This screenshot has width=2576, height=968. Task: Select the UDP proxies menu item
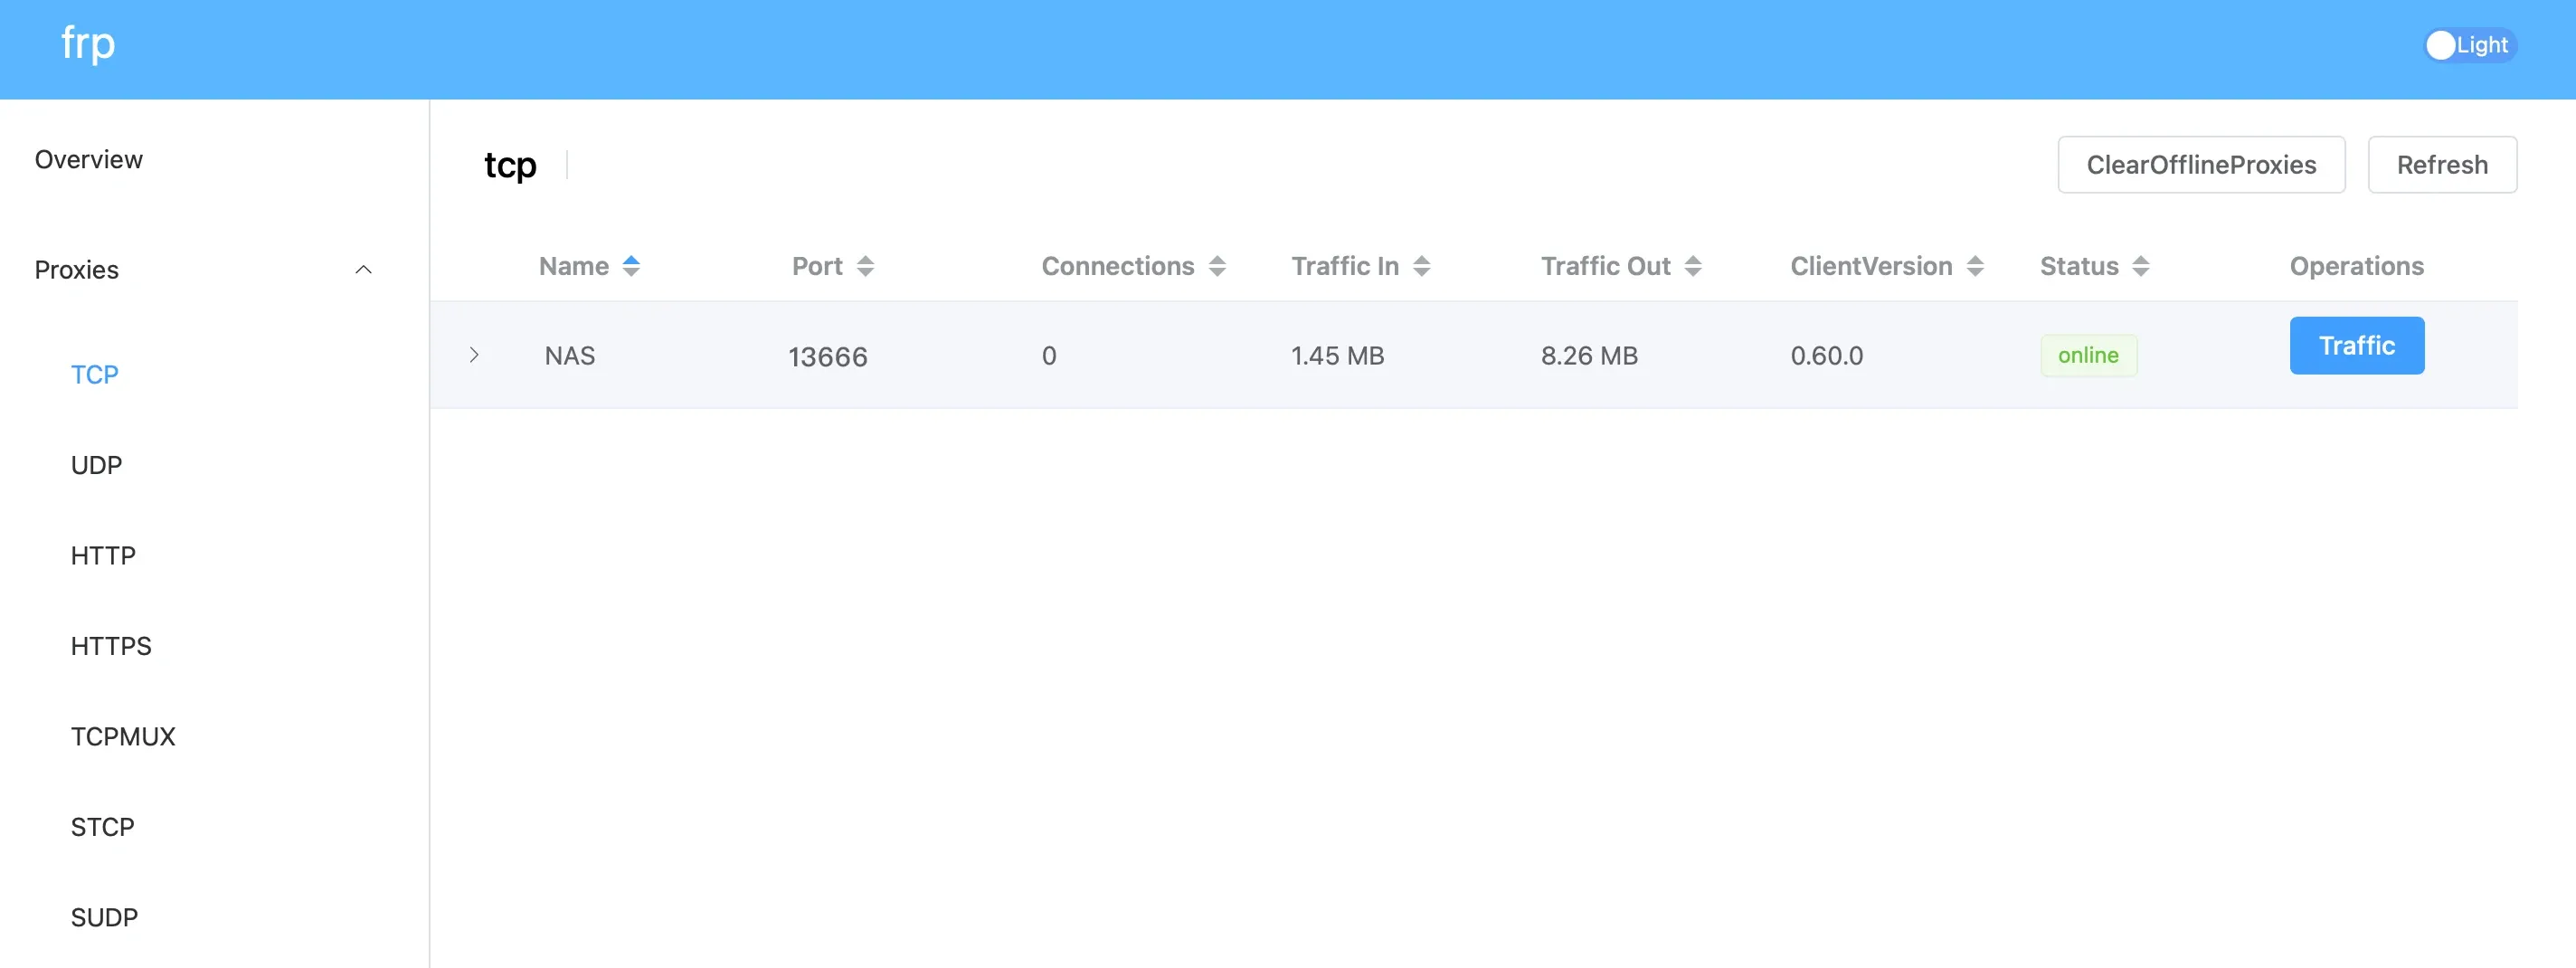pyautogui.click(x=96, y=465)
